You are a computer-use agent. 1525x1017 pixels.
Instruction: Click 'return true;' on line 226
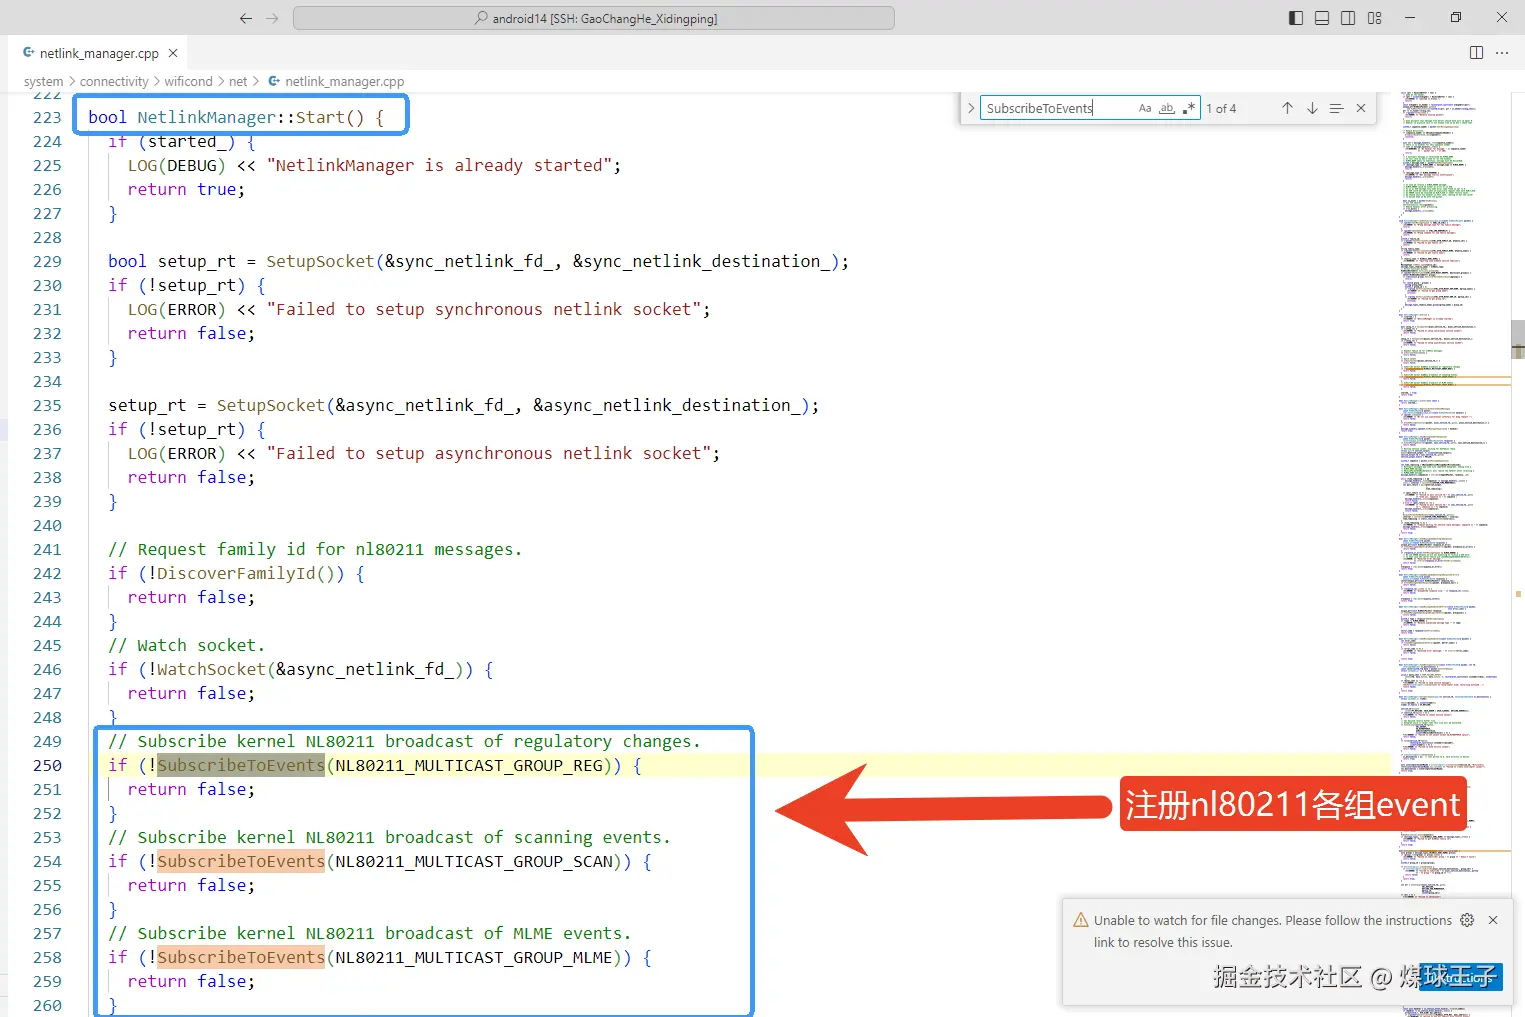[x=186, y=189]
